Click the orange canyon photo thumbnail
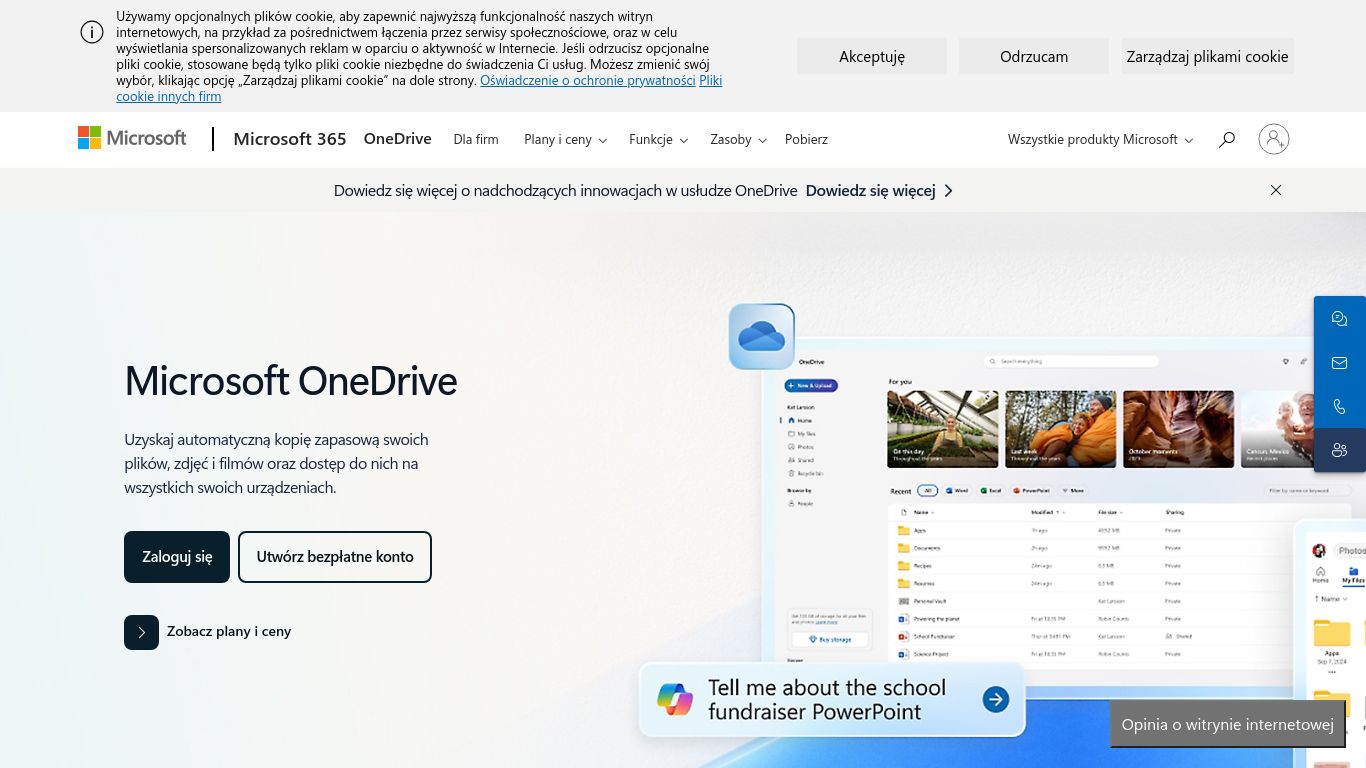The image size is (1366, 768). tap(1178, 429)
